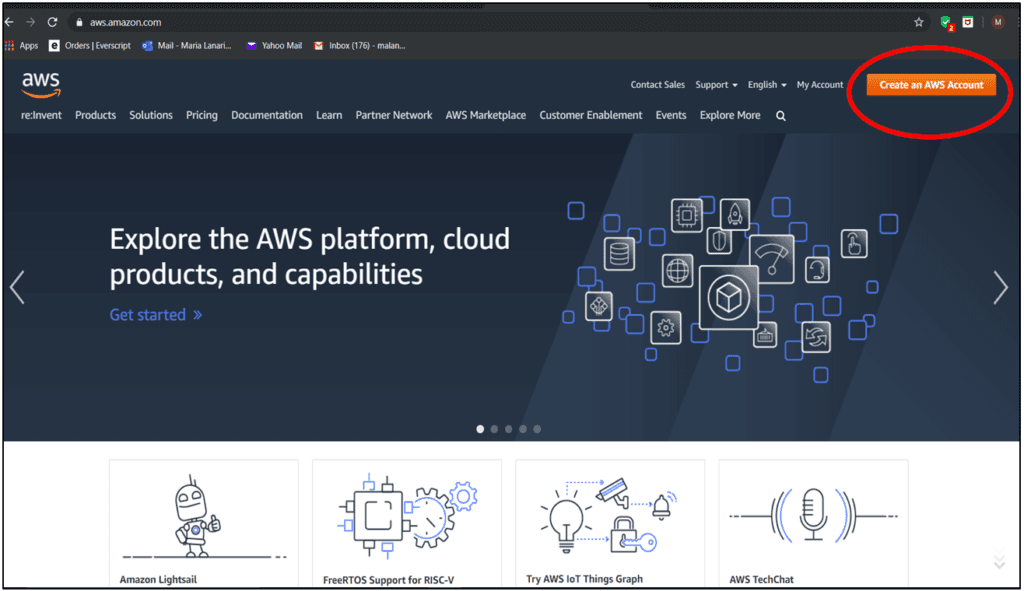Click the hero heading Explore the AWS platform

pos(310,257)
